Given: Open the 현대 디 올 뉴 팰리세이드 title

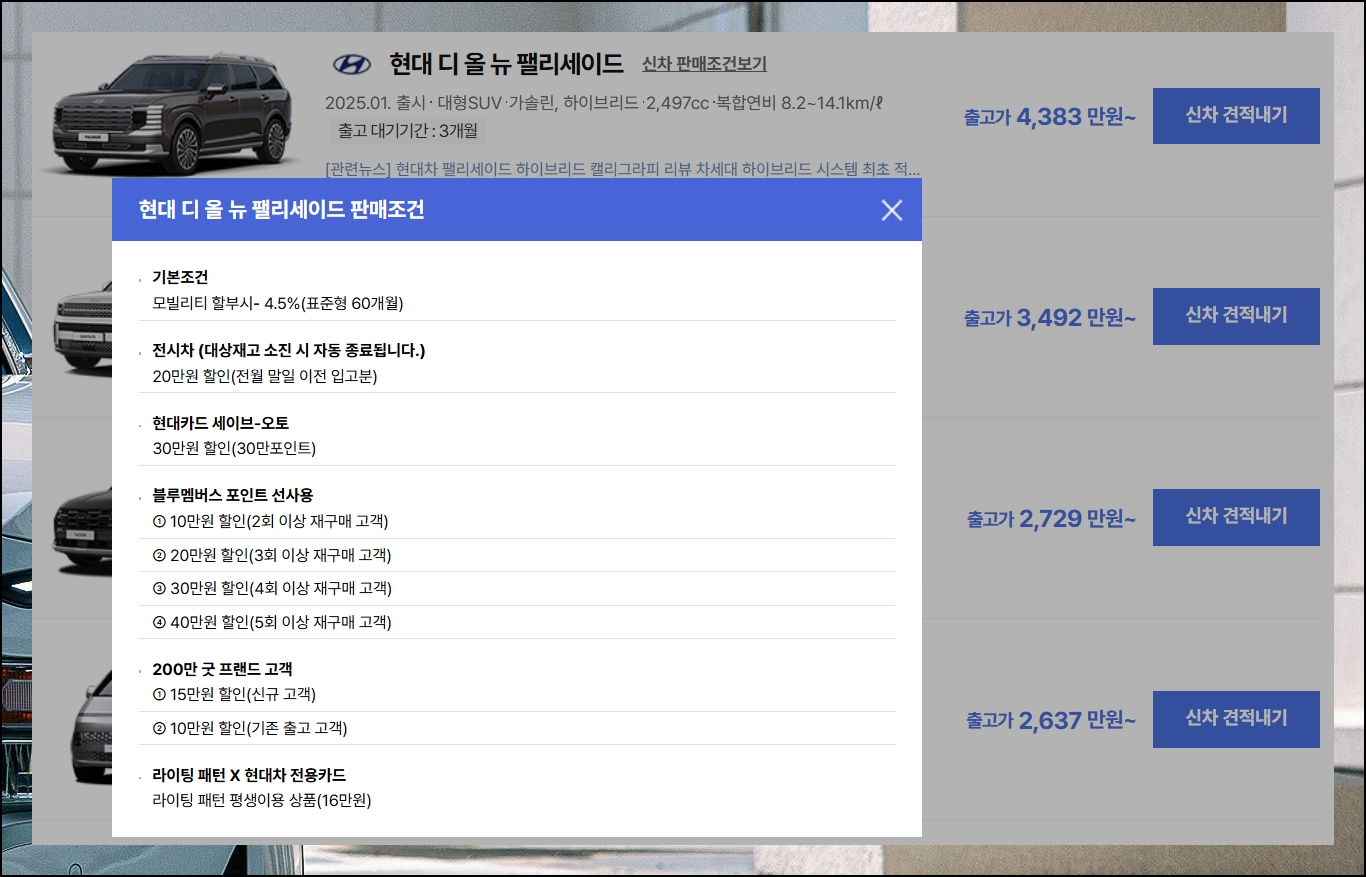Looking at the screenshot, I should coord(506,65).
